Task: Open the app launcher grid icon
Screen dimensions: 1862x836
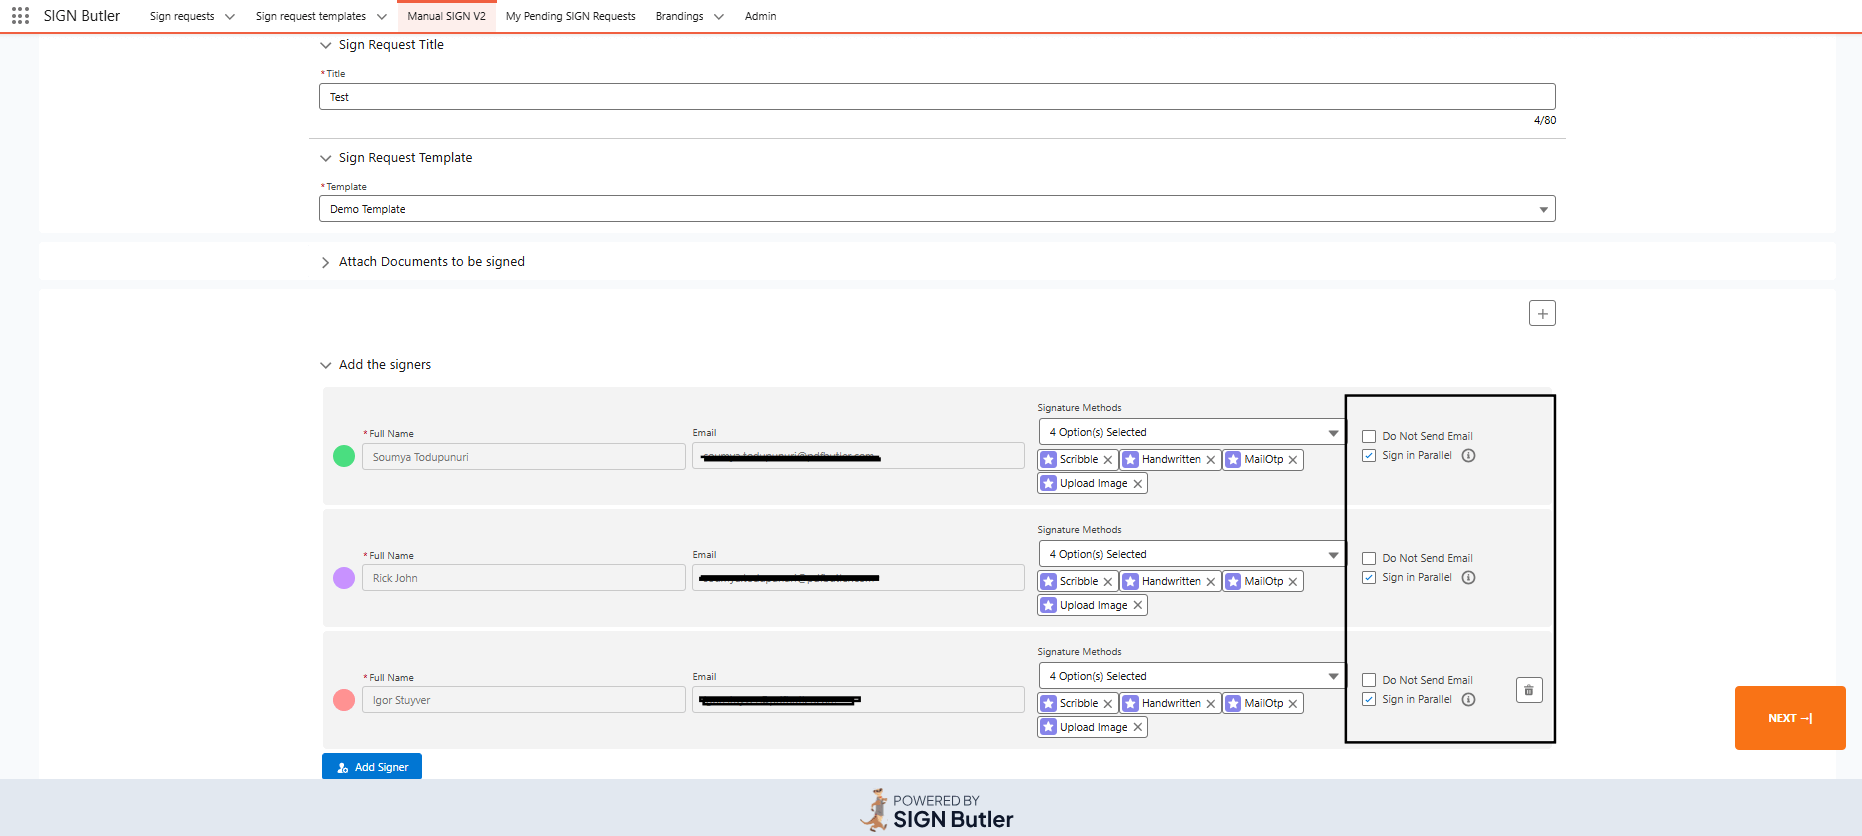Action: [x=20, y=16]
